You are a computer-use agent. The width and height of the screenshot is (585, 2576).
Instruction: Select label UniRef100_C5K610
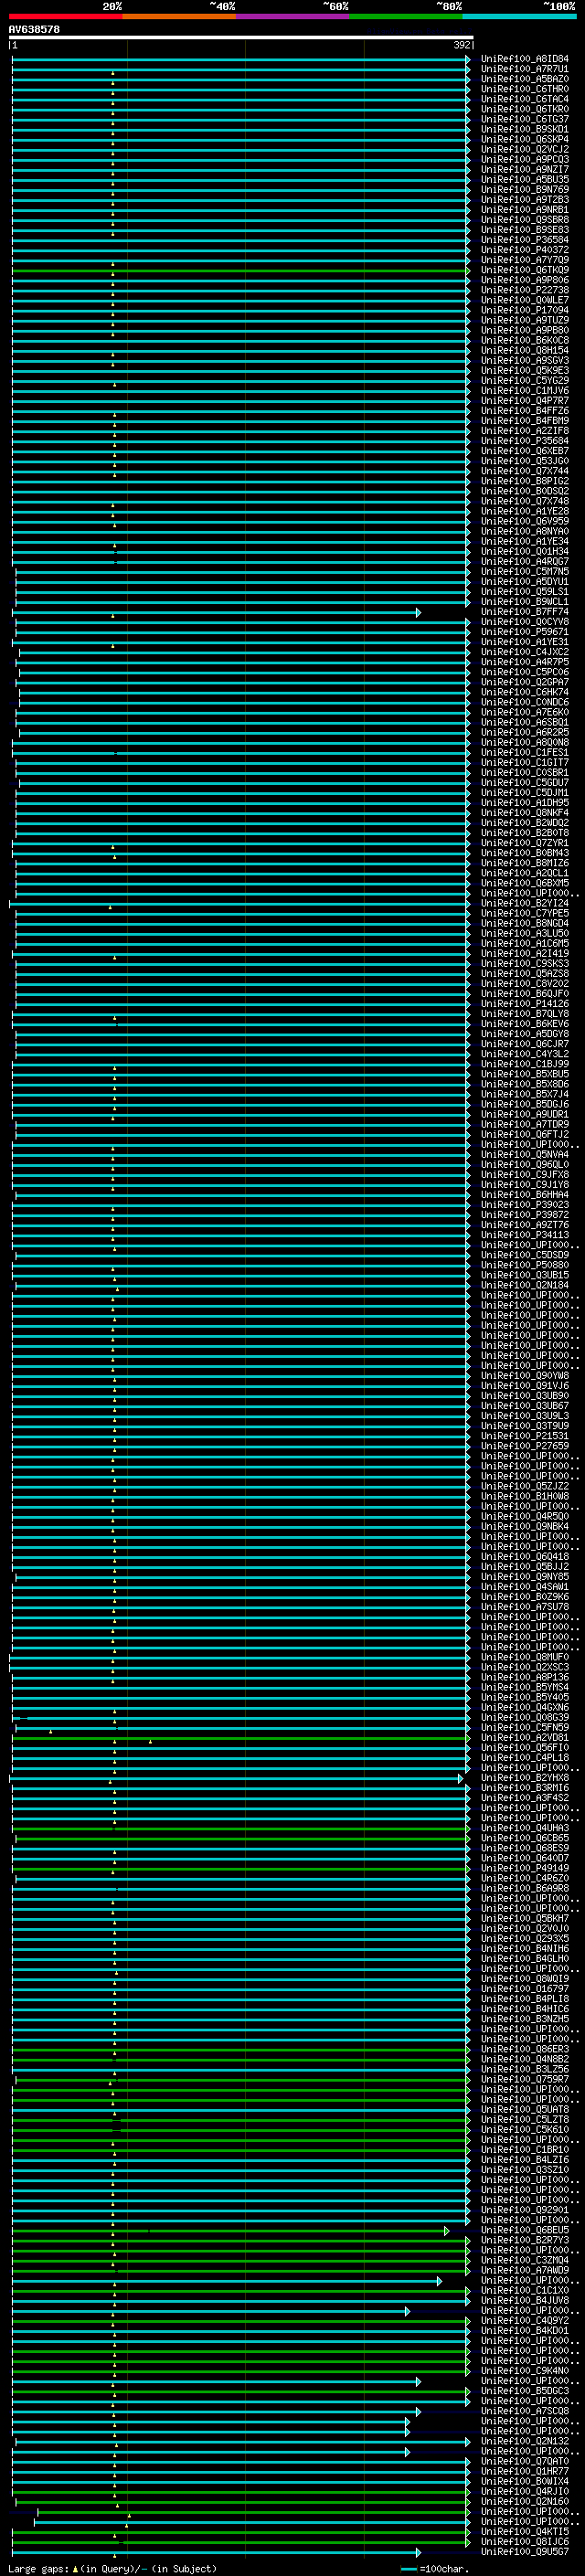click(524, 2129)
